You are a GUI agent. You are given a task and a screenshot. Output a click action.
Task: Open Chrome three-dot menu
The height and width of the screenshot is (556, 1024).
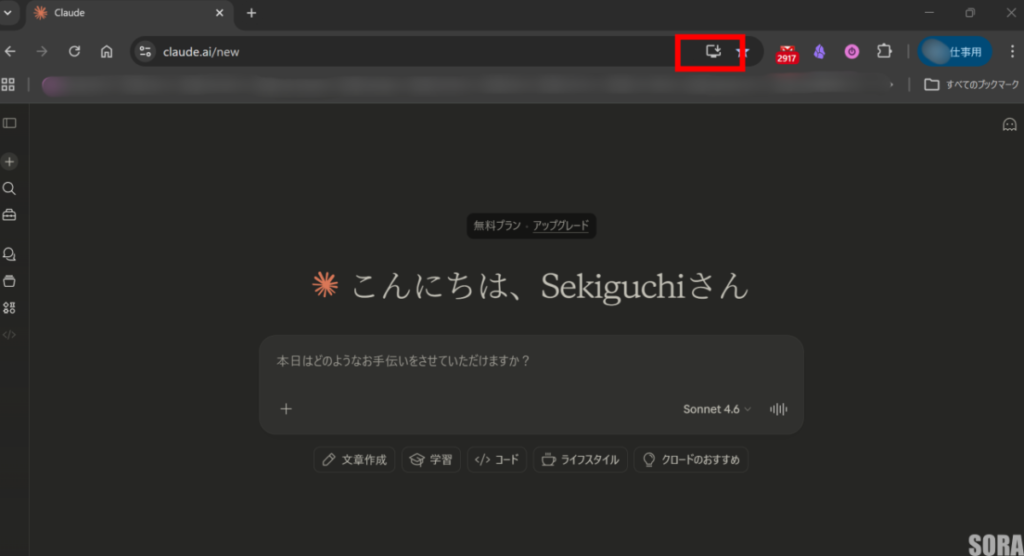(x=1012, y=52)
